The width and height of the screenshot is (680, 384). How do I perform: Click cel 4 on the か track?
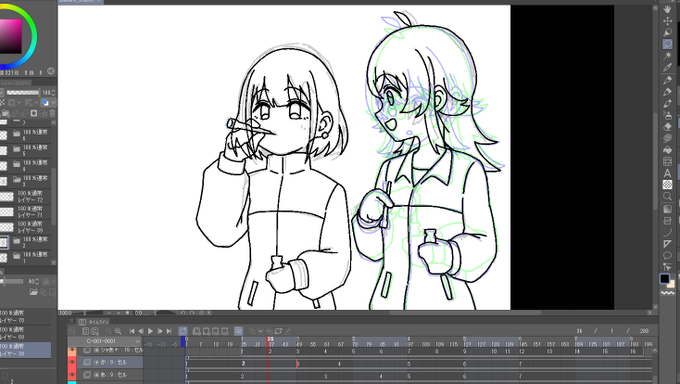pyautogui.click(x=339, y=364)
